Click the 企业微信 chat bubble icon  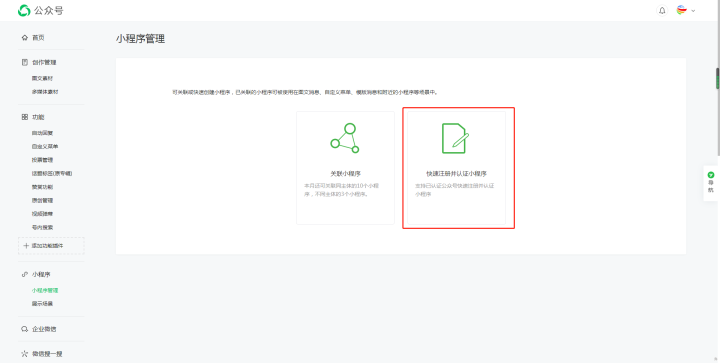tap(25, 329)
